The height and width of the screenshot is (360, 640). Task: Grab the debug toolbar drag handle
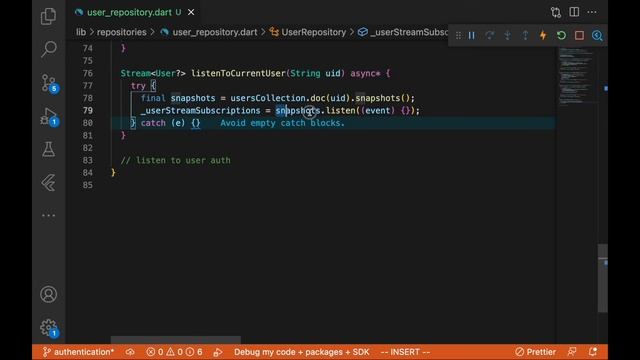458,36
